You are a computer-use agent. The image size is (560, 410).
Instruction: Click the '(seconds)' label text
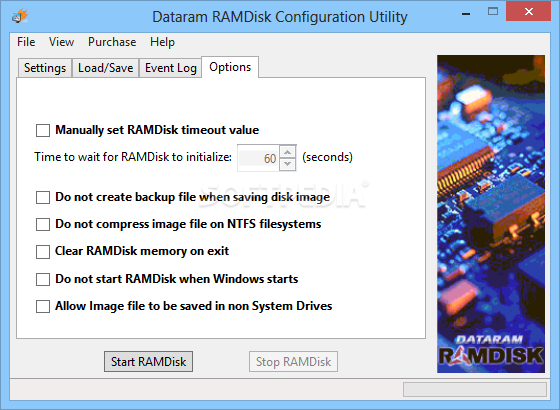pyautogui.click(x=328, y=157)
